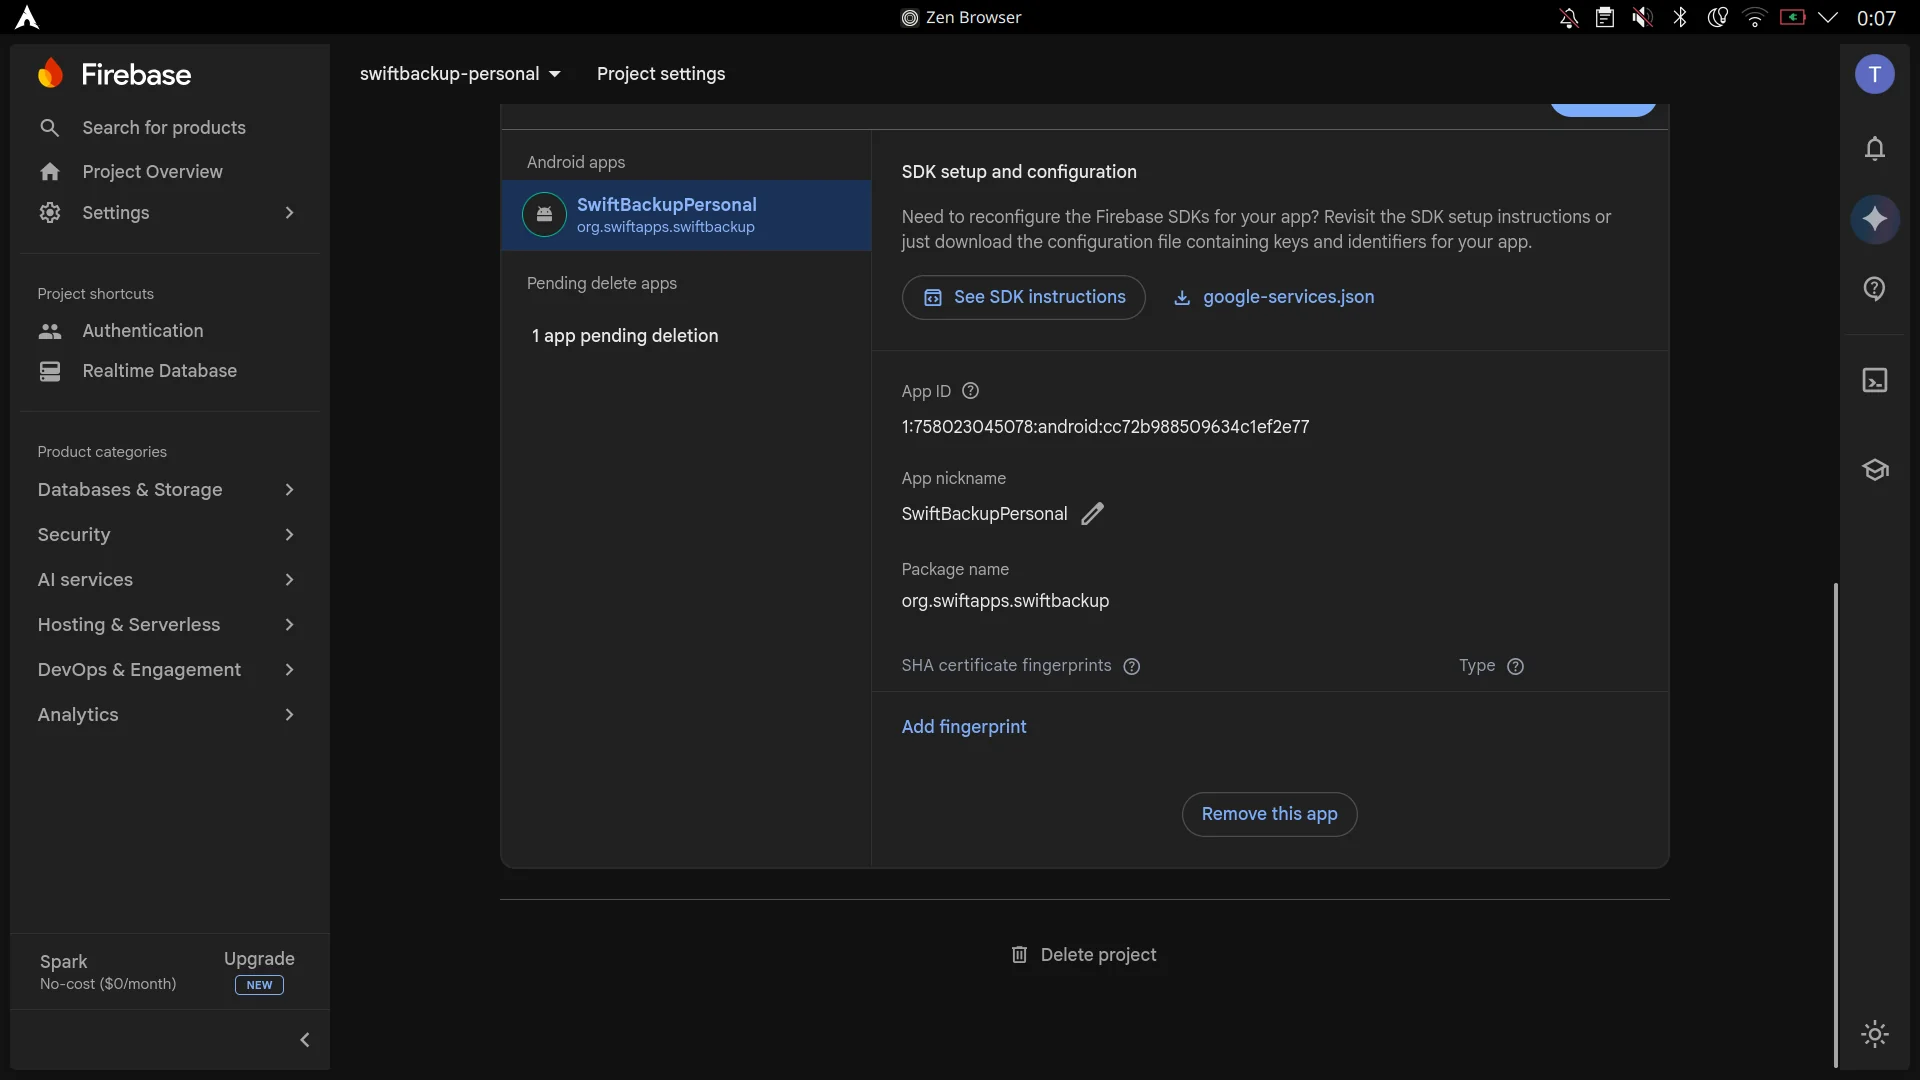
Task: Click the Type column help icon
Action: tap(1516, 666)
